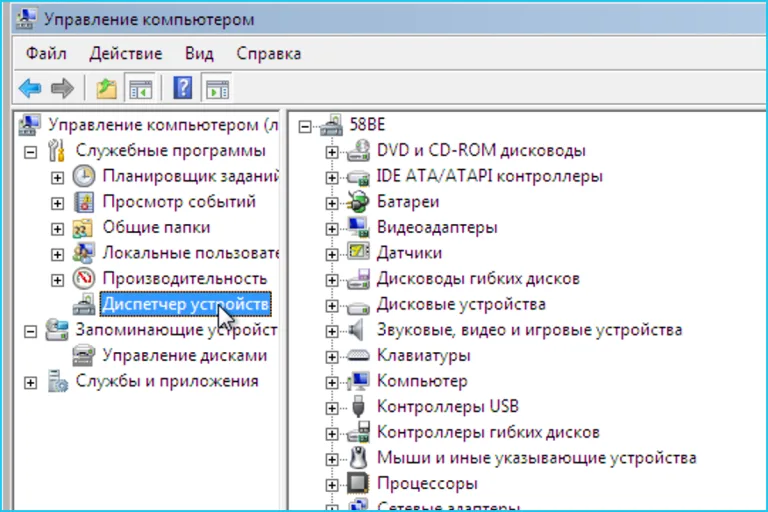Select the Диспетчер устройств tree item
The image size is (768, 512).
186,304
